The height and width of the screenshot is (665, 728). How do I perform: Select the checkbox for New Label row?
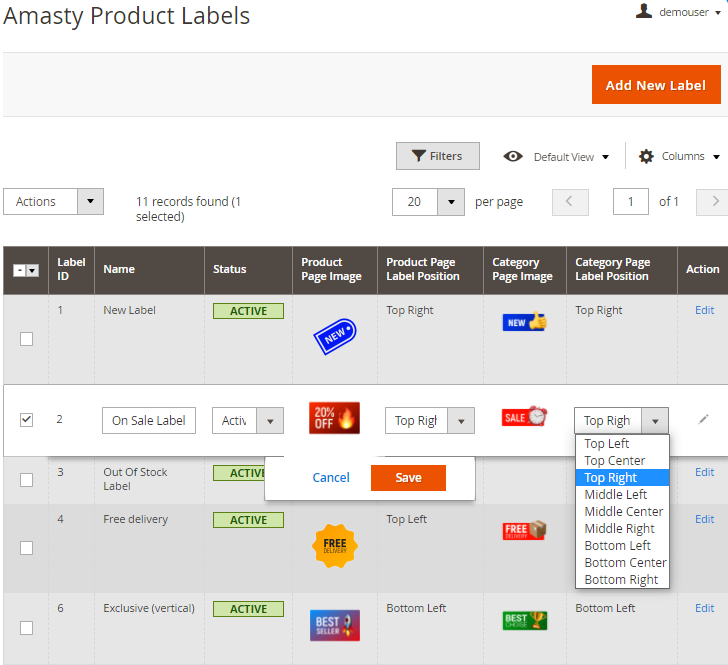27,339
